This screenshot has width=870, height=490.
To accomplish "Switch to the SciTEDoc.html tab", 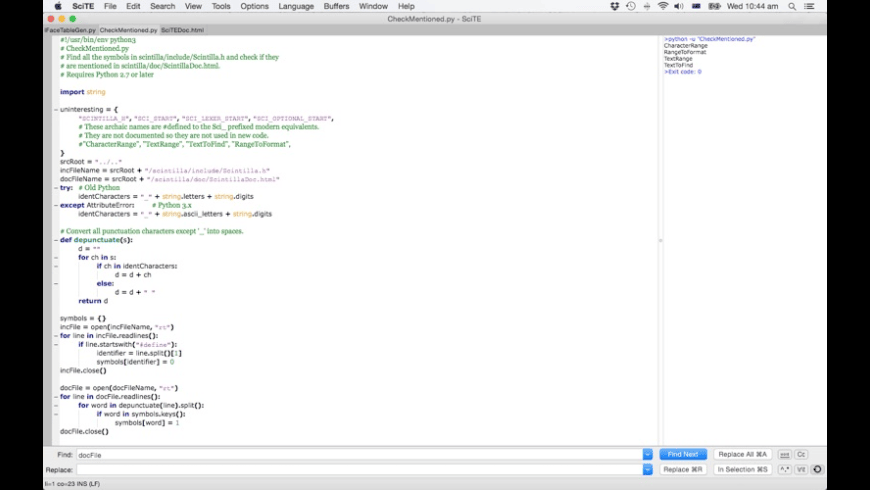I will [x=182, y=30].
